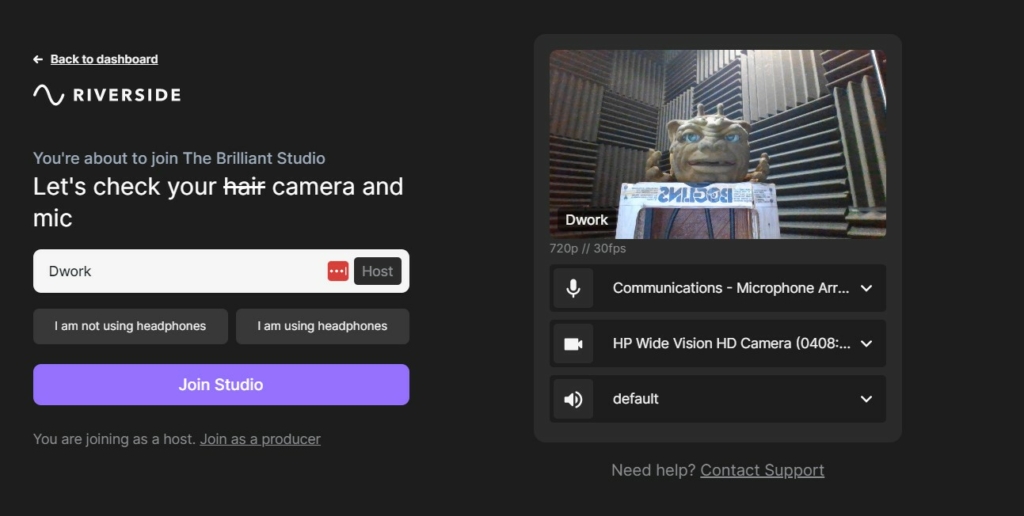Click the Dwork name input field
The height and width of the screenshot is (516, 1024).
pyautogui.click(x=180, y=271)
